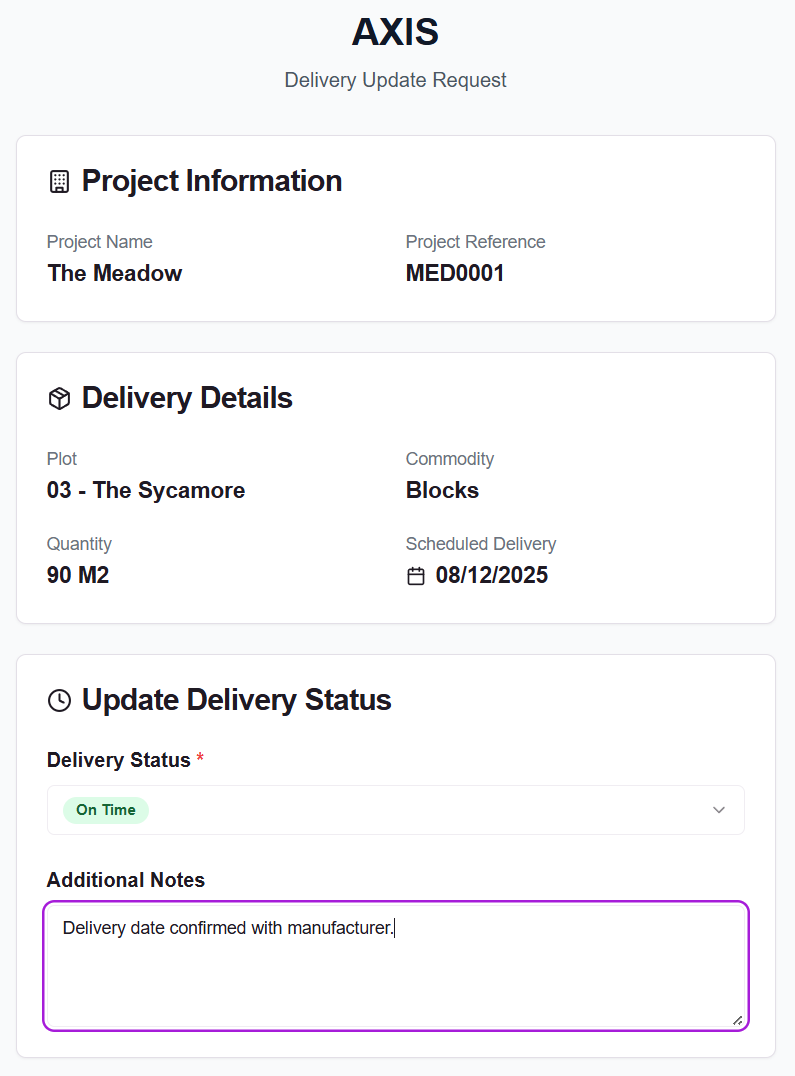
Task: Focus the Additional Notes text area
Action: tap(395, 975)
